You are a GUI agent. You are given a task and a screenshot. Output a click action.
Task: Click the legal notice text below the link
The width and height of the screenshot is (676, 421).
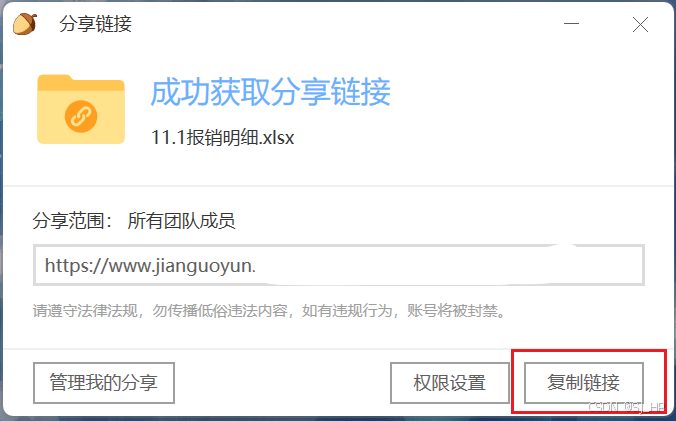tap(270, 310)
